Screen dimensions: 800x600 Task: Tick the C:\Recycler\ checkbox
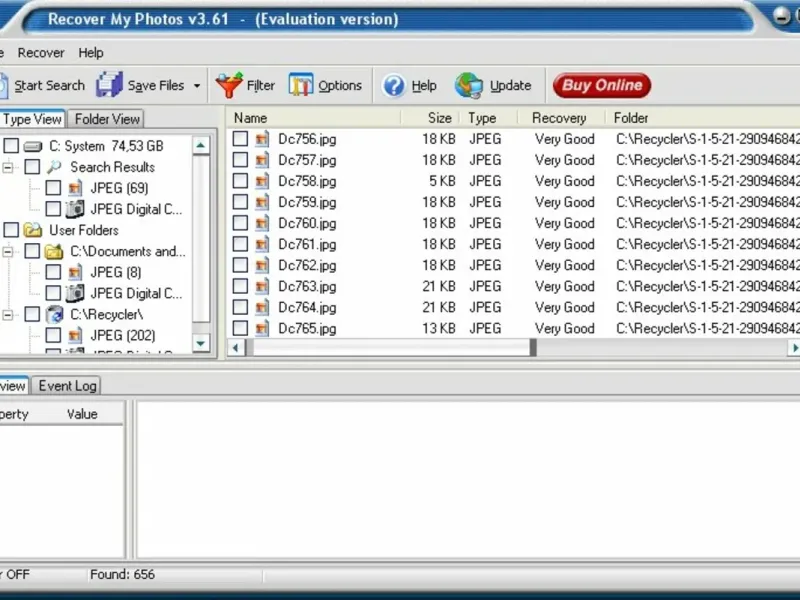pyautogui.click(x=32, y=314)
